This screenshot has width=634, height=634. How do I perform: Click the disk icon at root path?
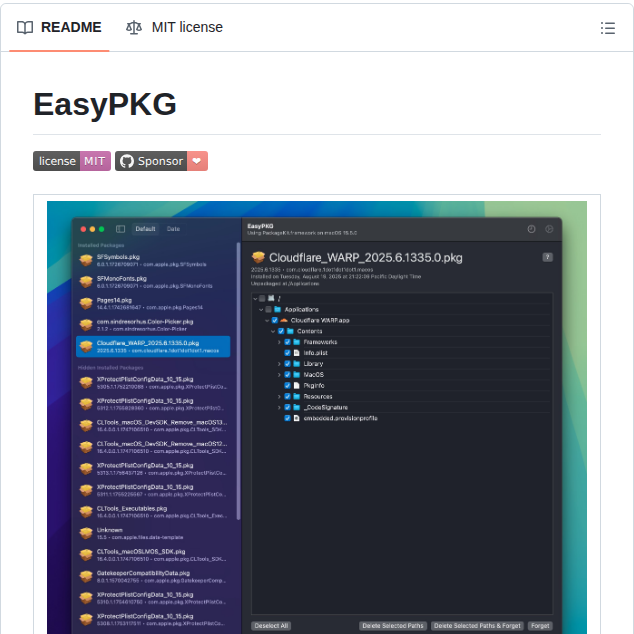(271, 298)
